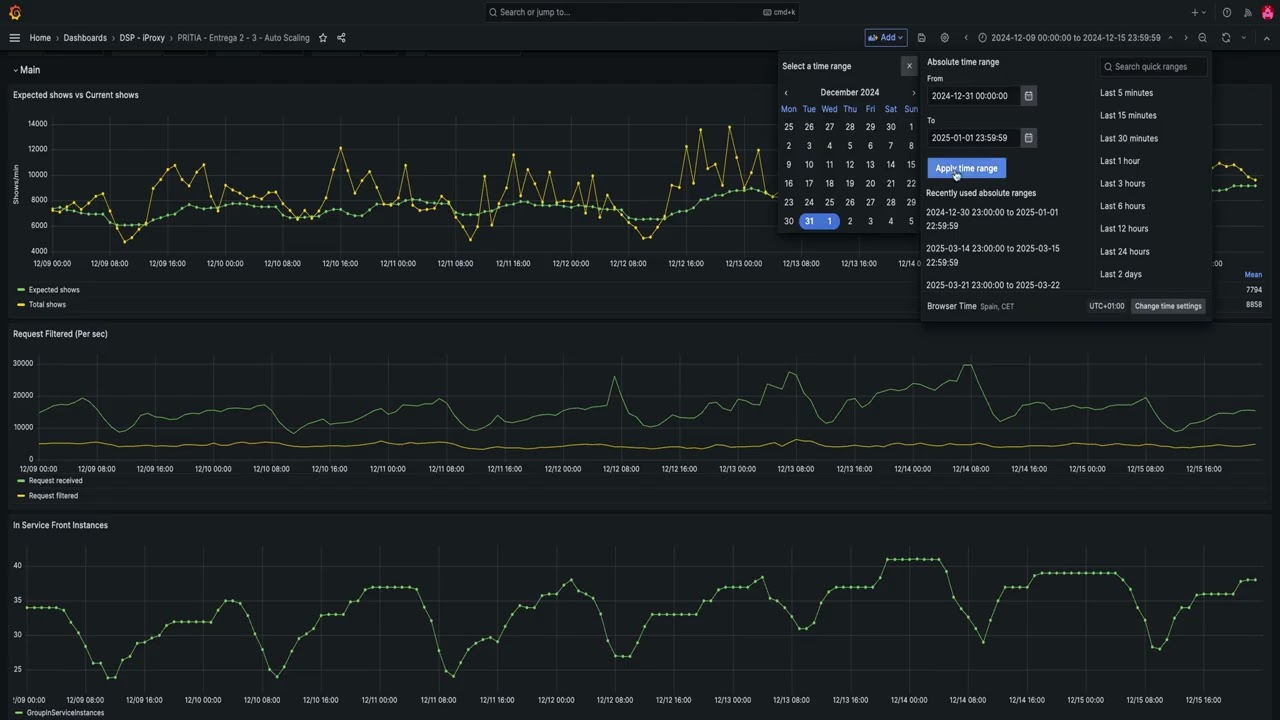Zoom out time range magnifier icon
Image resolution: width=1280 pixels, height=720 pixels.
tap(1203, 38)
